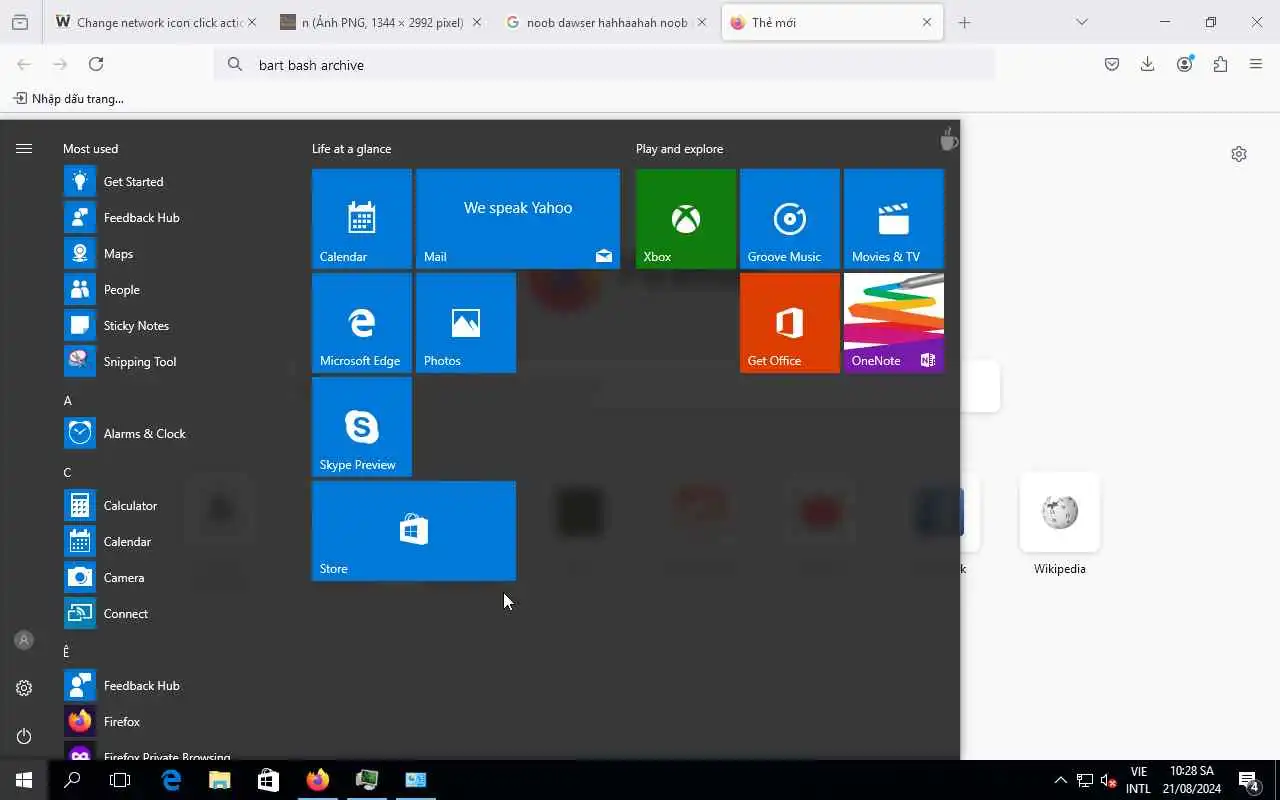This screenshot has height=800, width=1280.
Task: Show hidden system tray icons
Action: (x=1060, y=780)
